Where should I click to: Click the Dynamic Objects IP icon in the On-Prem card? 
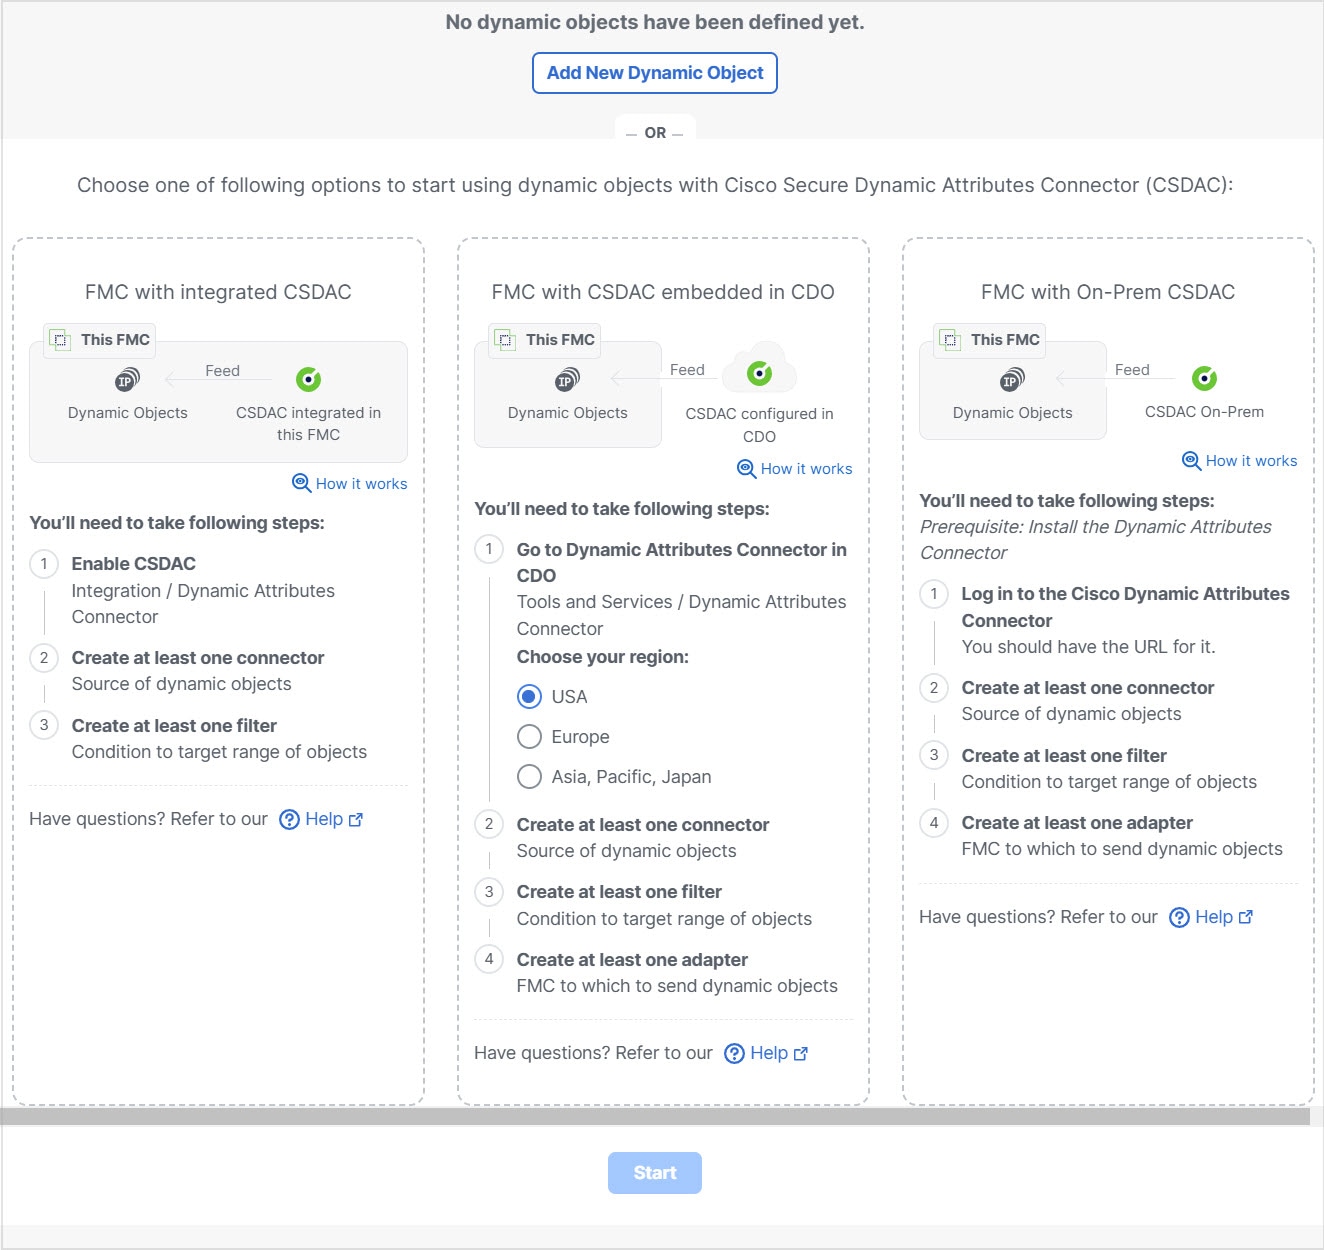[1012, 379]
